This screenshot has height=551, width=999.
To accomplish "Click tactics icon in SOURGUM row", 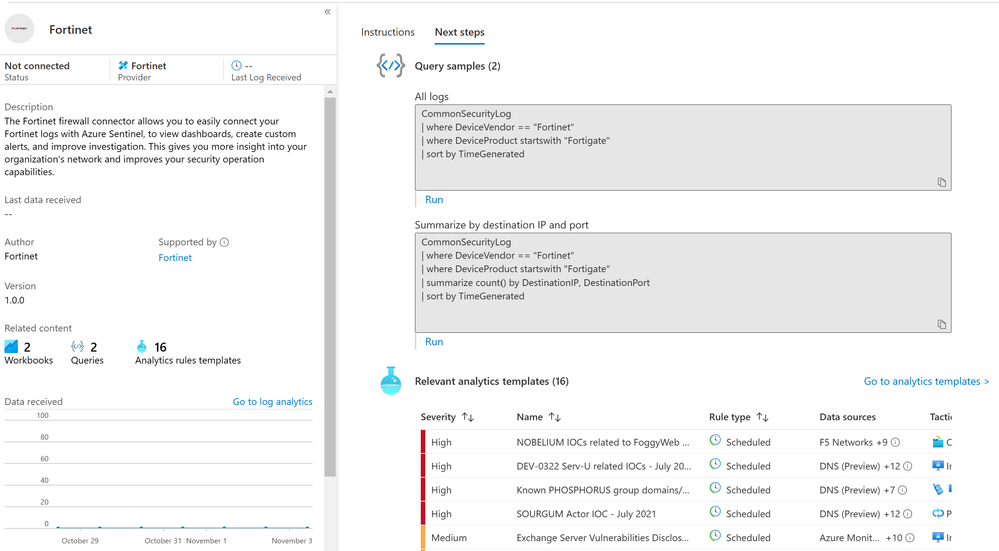I will tap(938, 513).
